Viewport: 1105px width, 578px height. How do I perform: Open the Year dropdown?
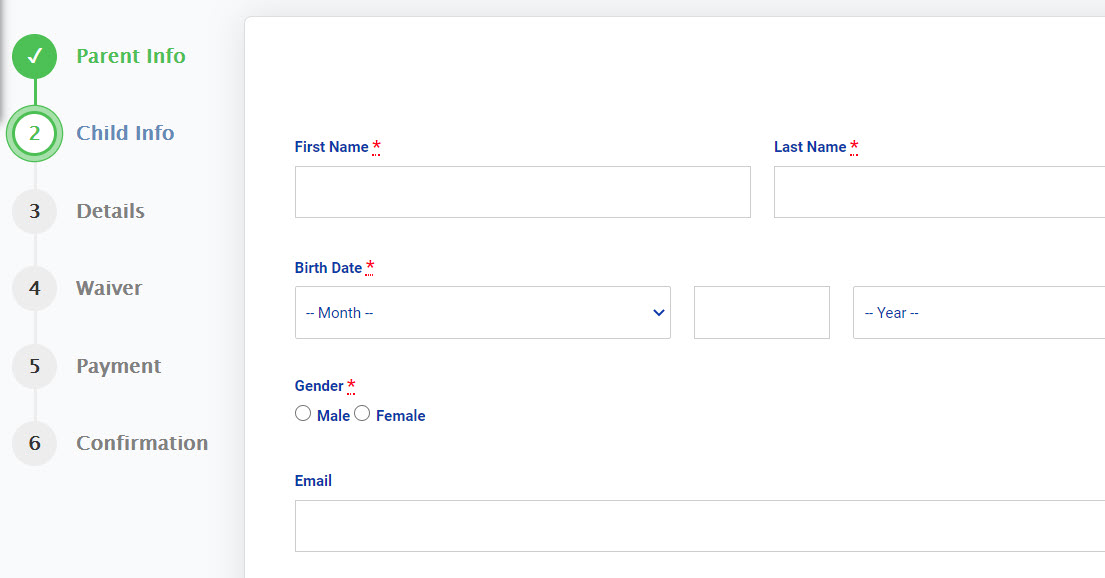point(979,312)
